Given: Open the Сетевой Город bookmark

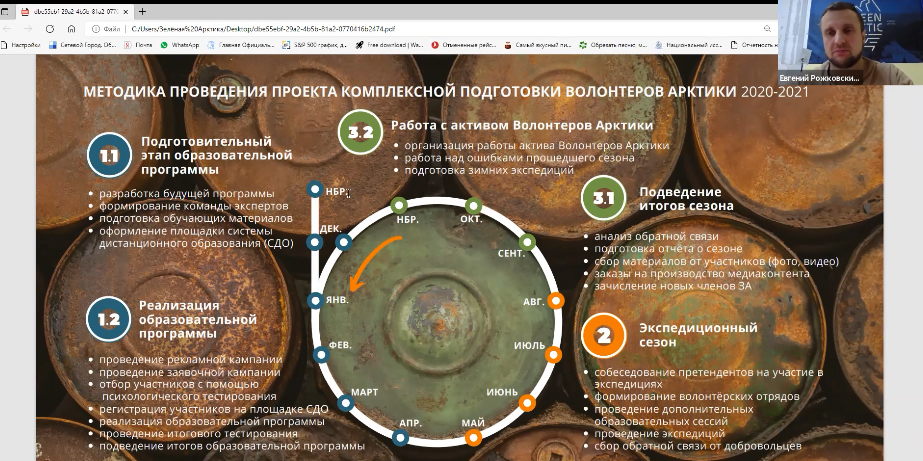Looking at the screenshot, I should (82, 45).
